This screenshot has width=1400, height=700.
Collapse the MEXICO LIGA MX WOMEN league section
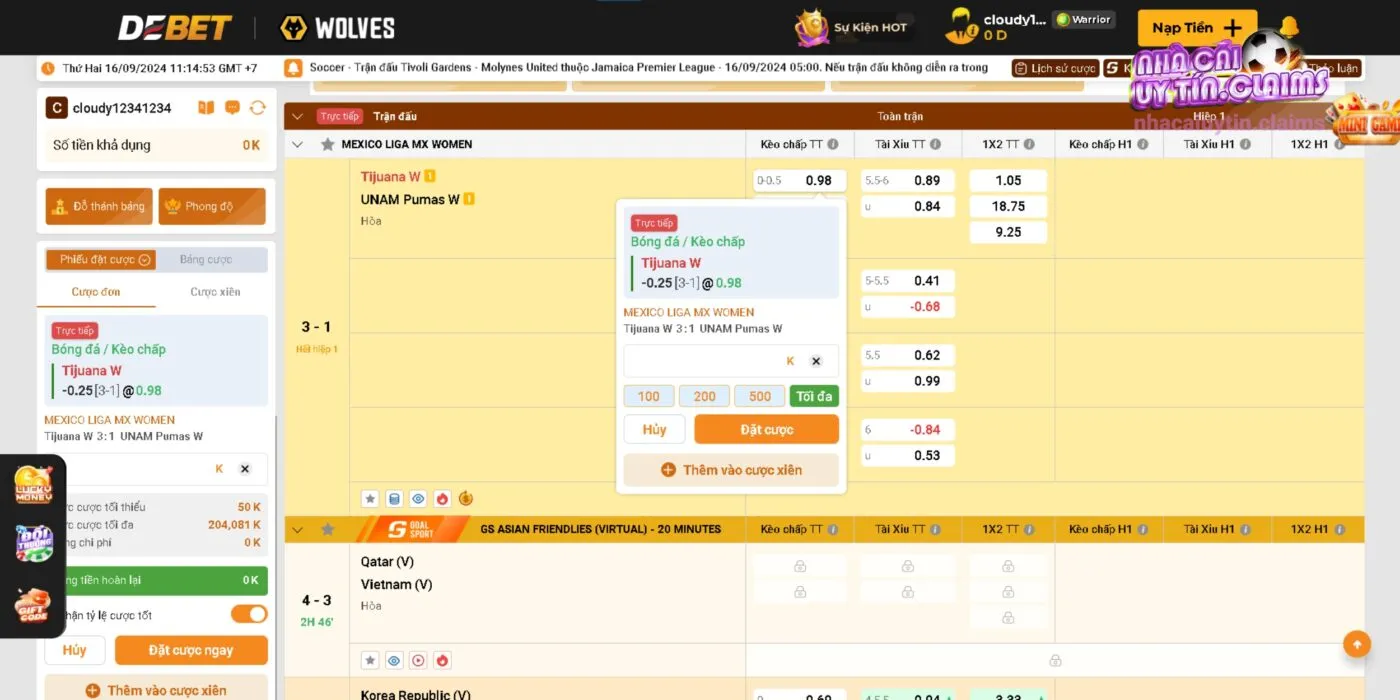coord(296,144)
